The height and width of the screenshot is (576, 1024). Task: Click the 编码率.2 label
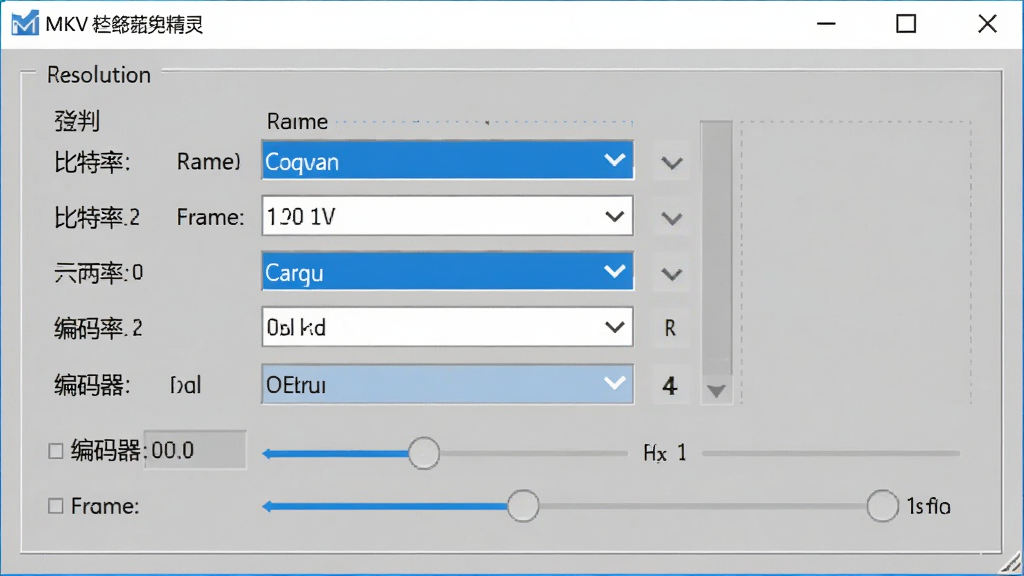pyautogui.click(x=98, y=328)
